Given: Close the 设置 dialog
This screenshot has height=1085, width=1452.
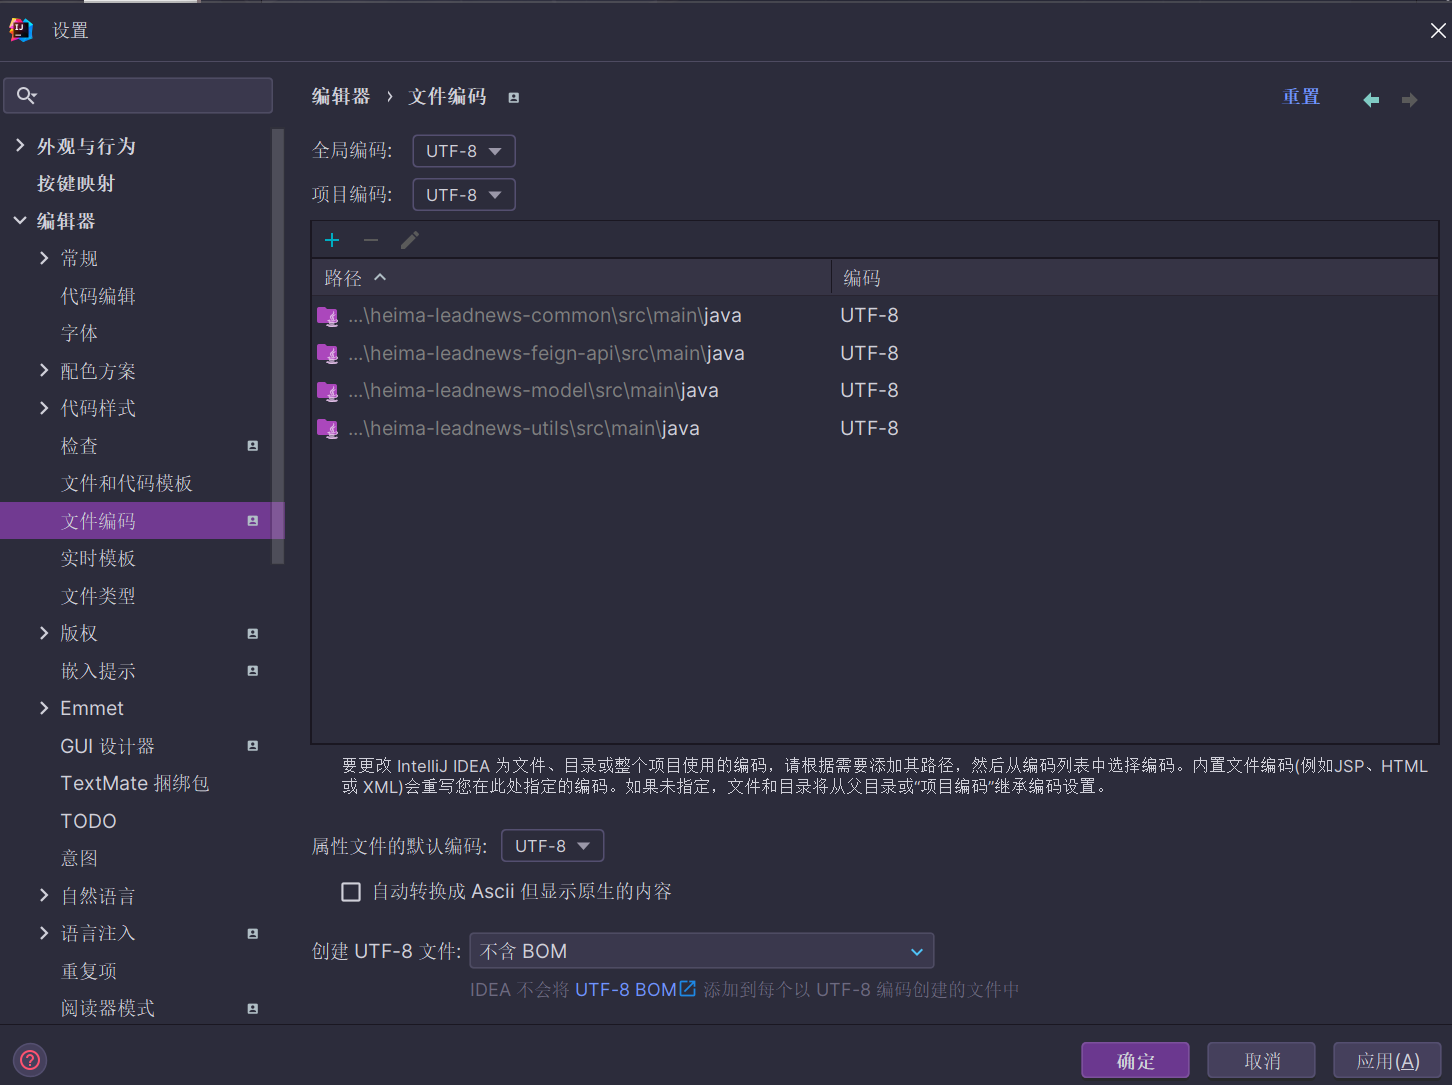Looking at the screenshot, I should coord(1438,31).
